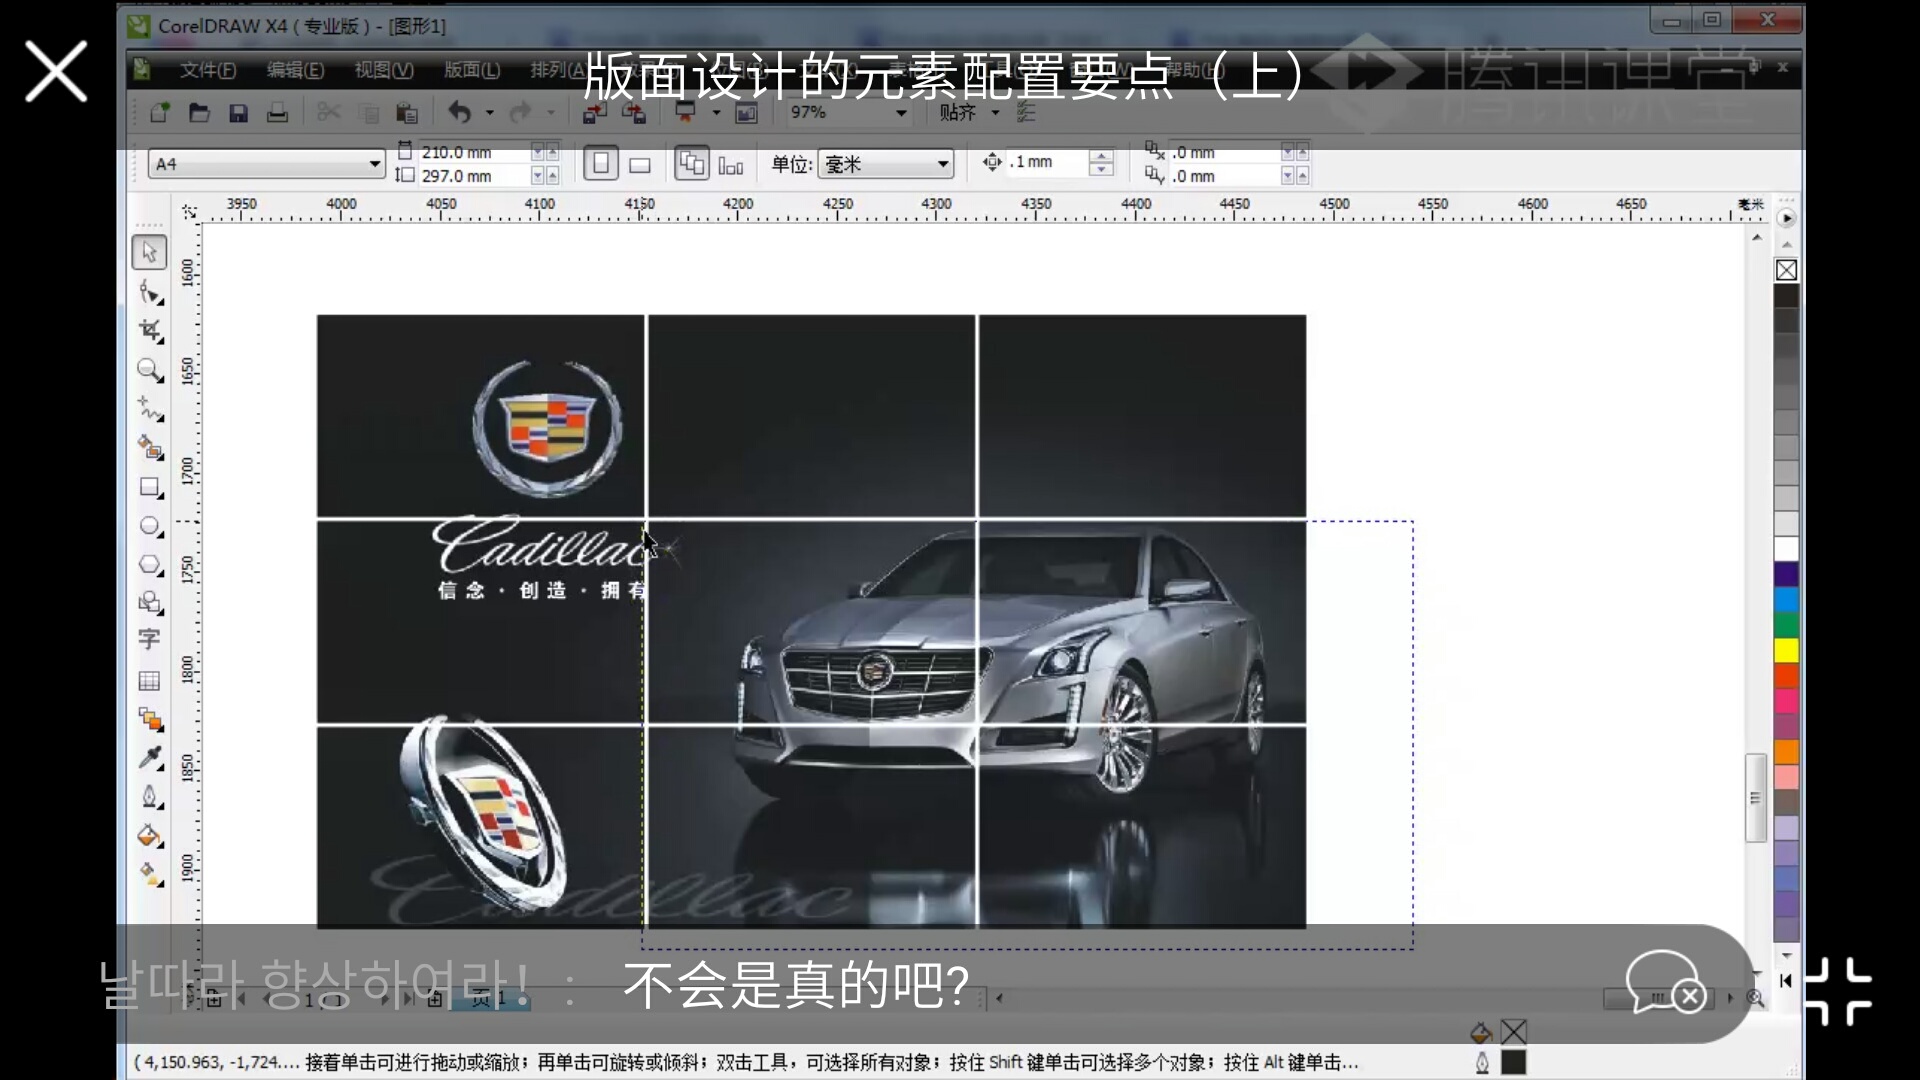The width and height of the screenshot is (1920, 1080).
Task: Pick the Freehand curve tool
Action: coord(150,409)
